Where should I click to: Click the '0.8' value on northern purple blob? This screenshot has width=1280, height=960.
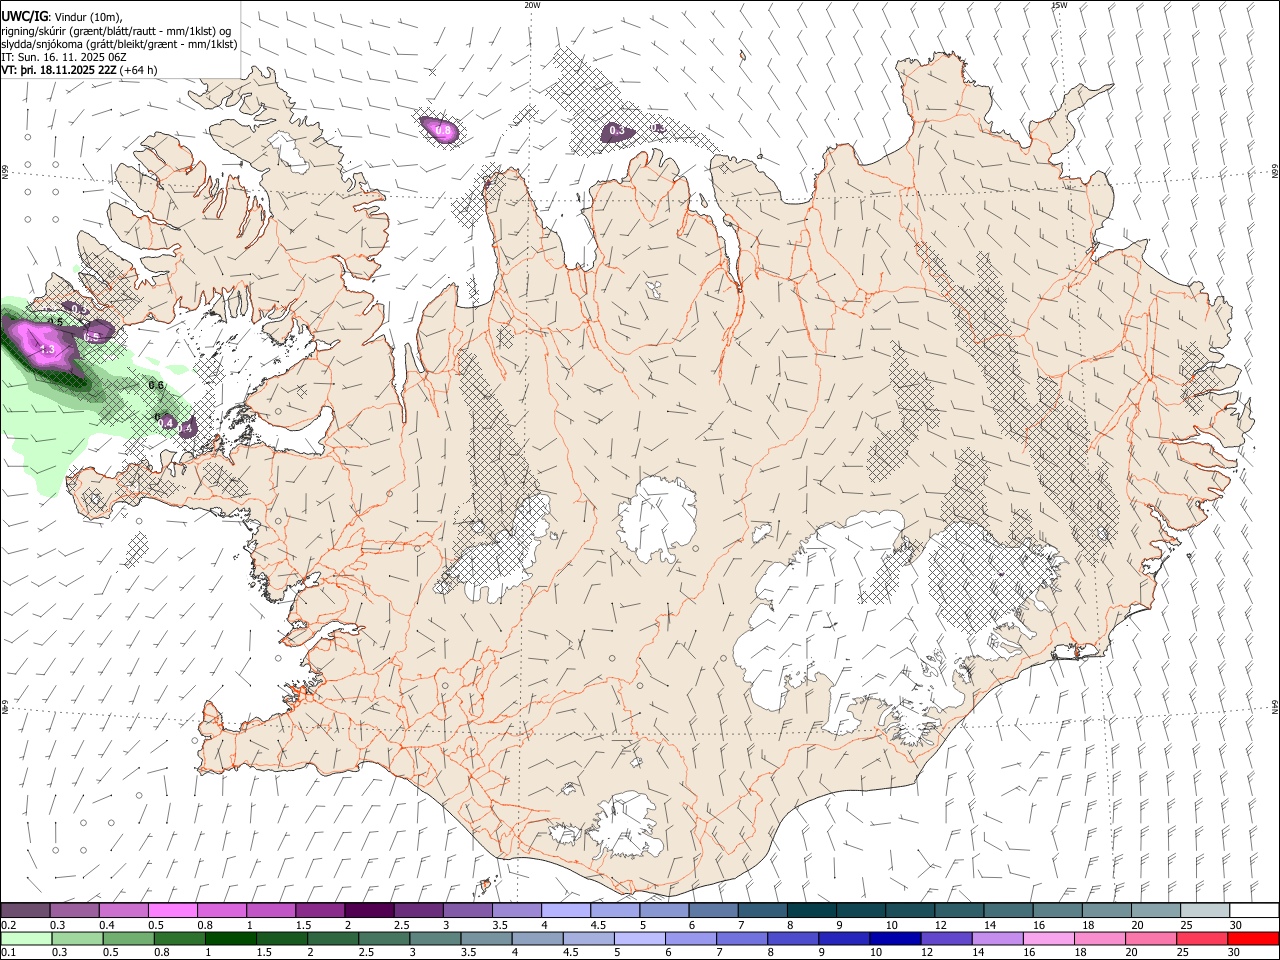coord(444,131)
